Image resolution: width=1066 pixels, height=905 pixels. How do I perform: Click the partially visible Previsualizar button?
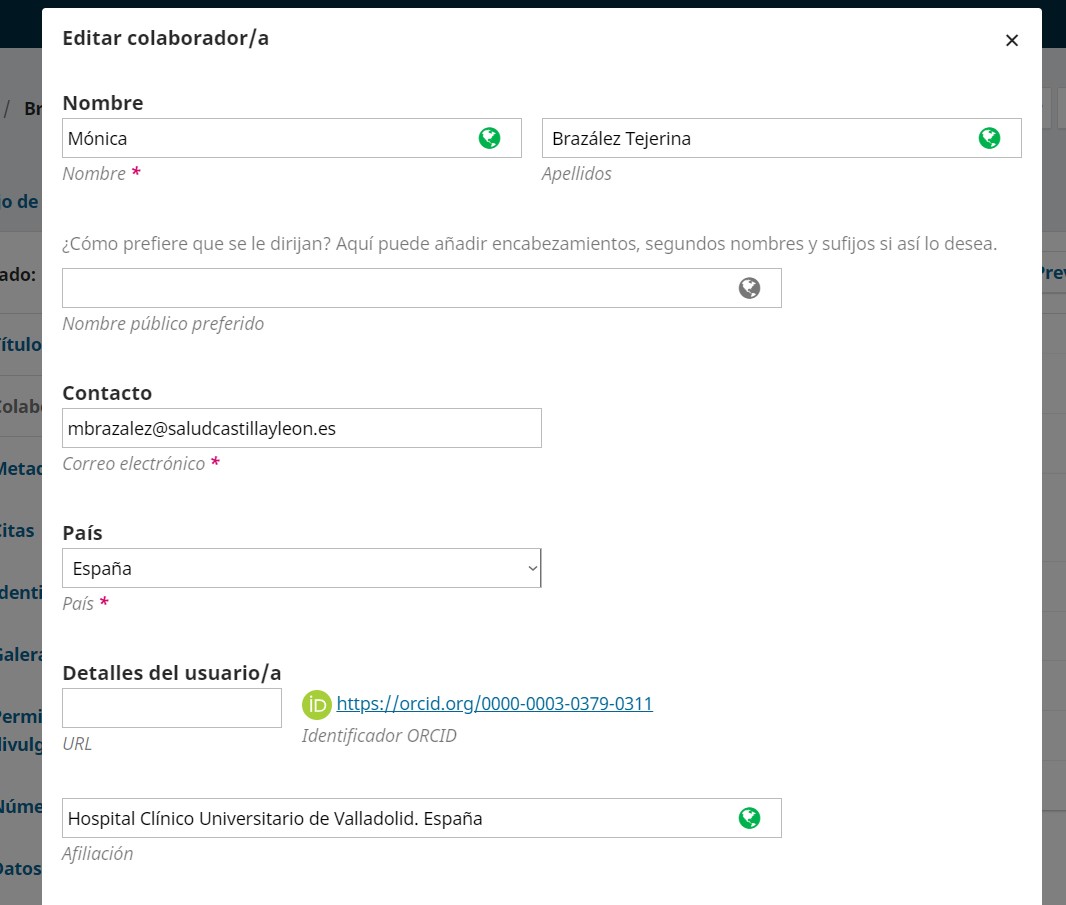coord(1052,273)
